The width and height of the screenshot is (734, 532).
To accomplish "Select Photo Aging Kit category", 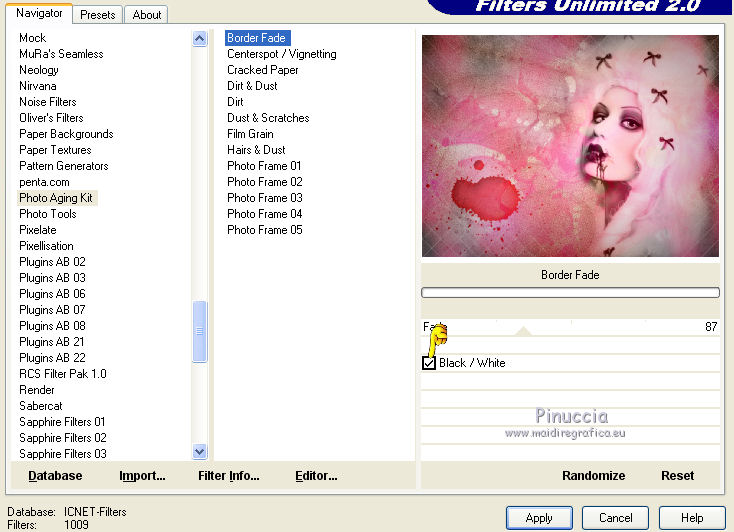I will coord(56,198).
